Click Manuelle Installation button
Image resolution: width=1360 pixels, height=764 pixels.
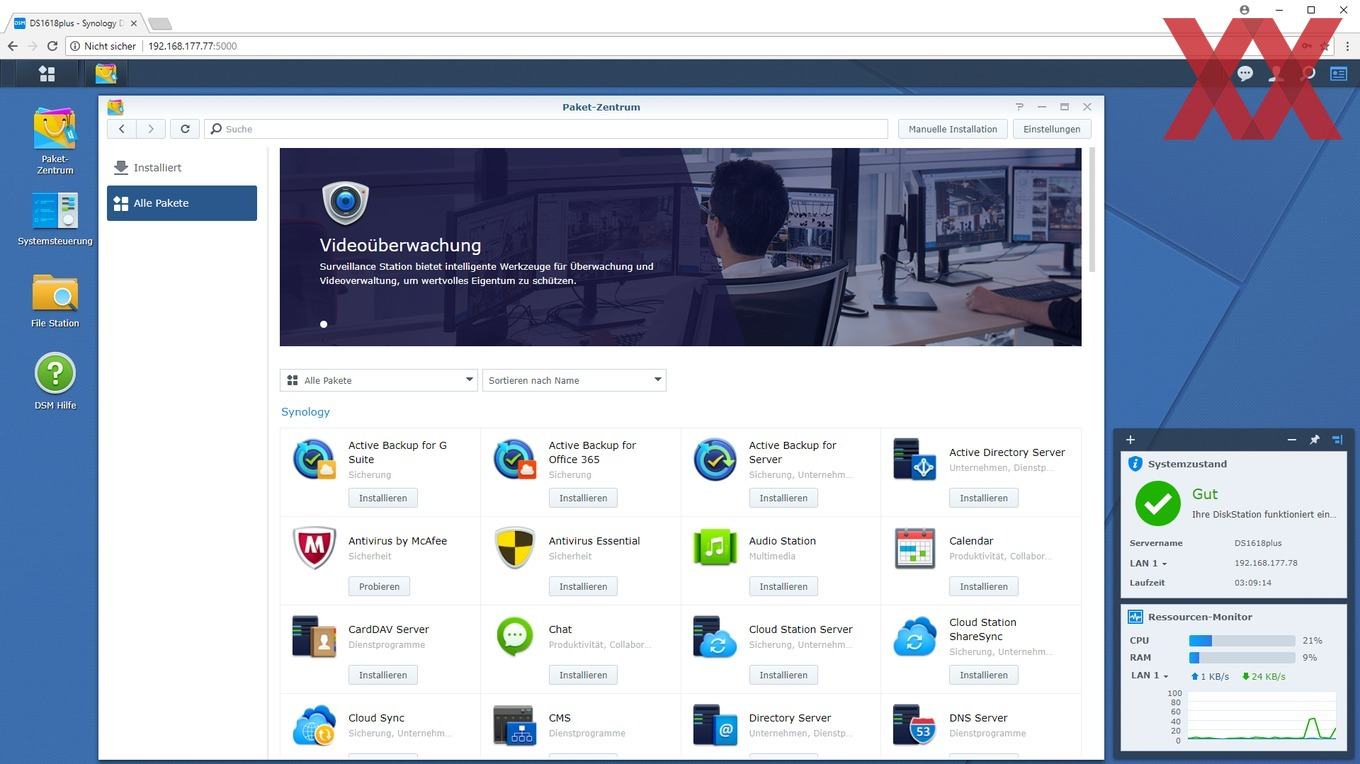[953, 129]
